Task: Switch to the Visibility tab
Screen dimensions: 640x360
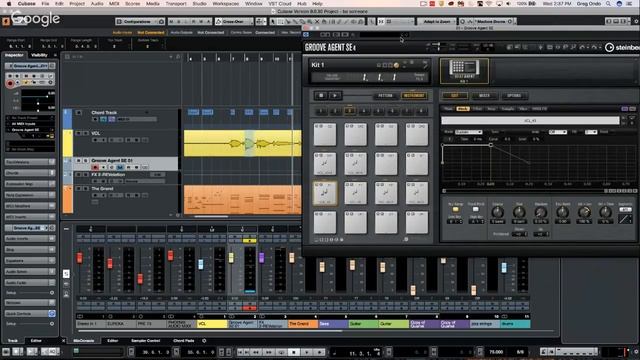Action: click(x=40, y=55)
